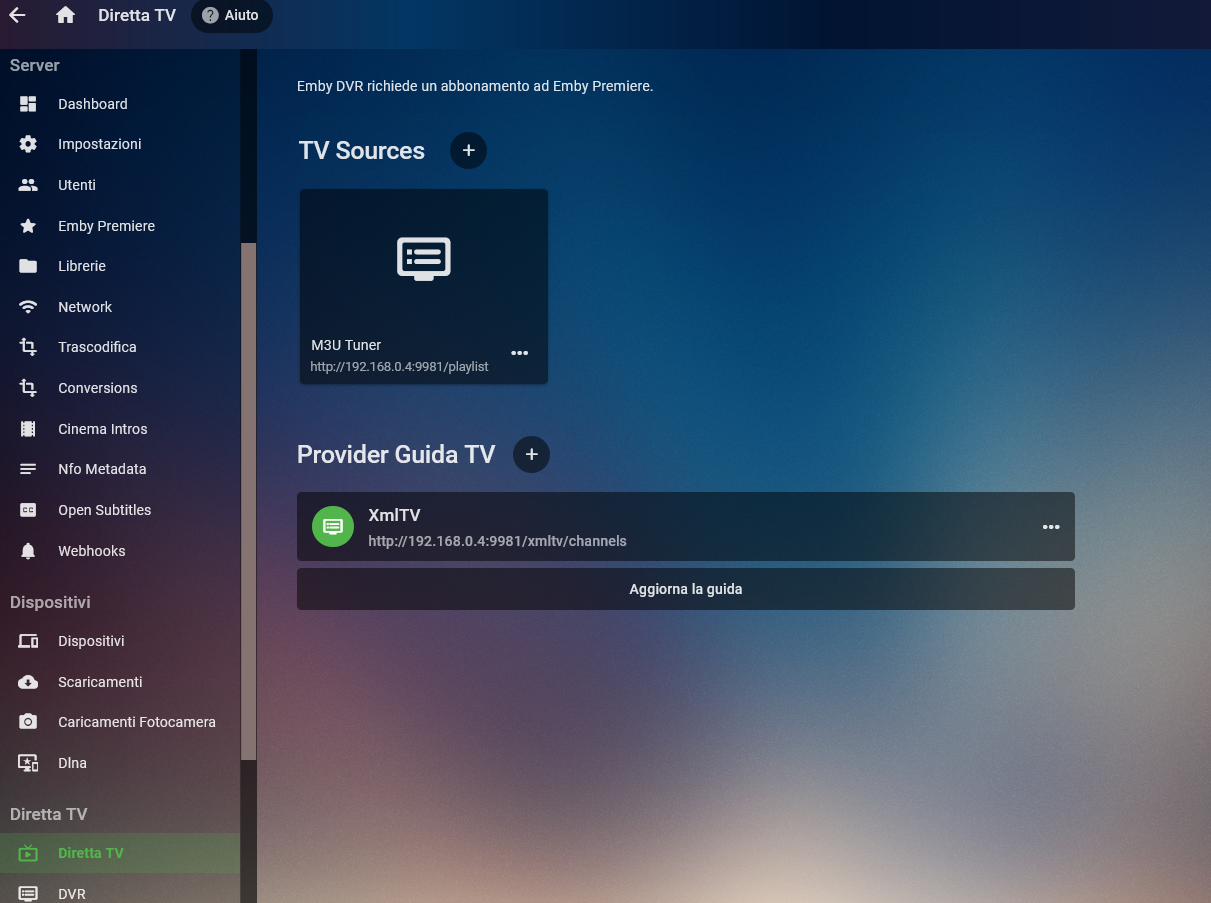Open XmlTV provider options menu
This screenshot has width=1211, height=903.
coord(1050,527)
